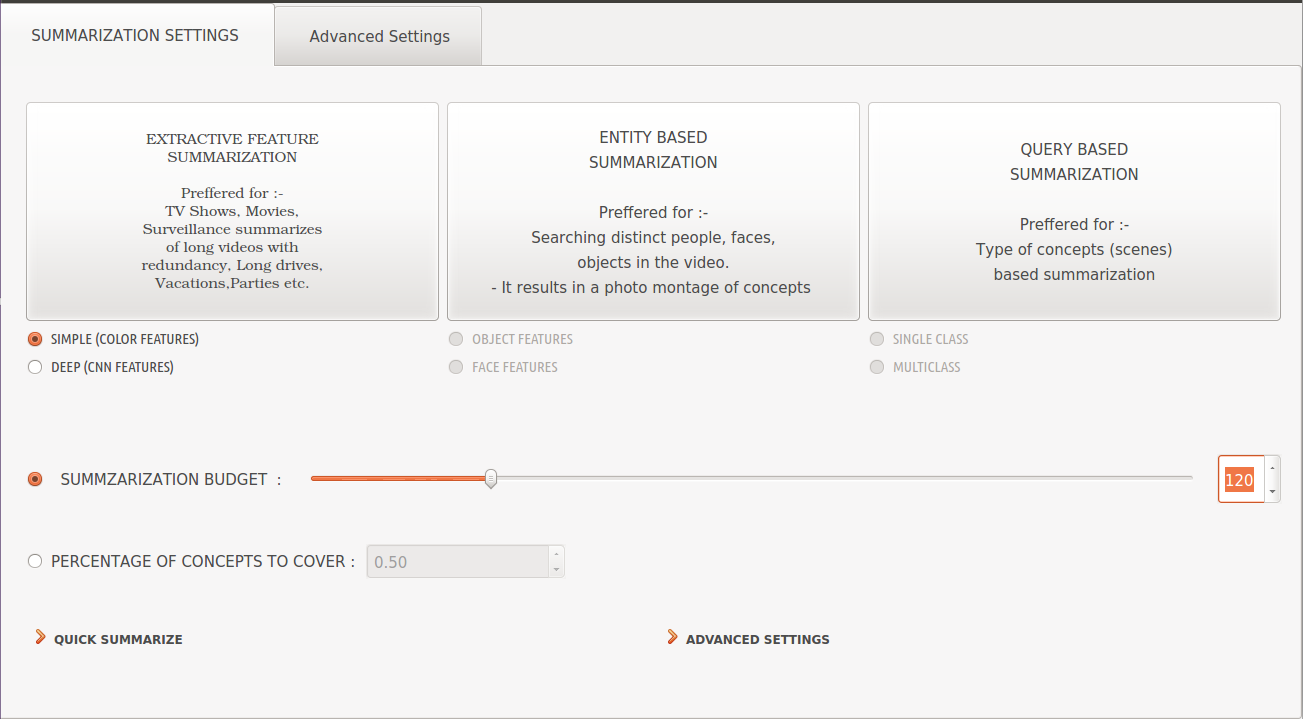Image resolution: width=1303 pixels, height=719 pixels.
Task: Increase budget with the spinbox up arrow
Action: (x=1272, y=467)
